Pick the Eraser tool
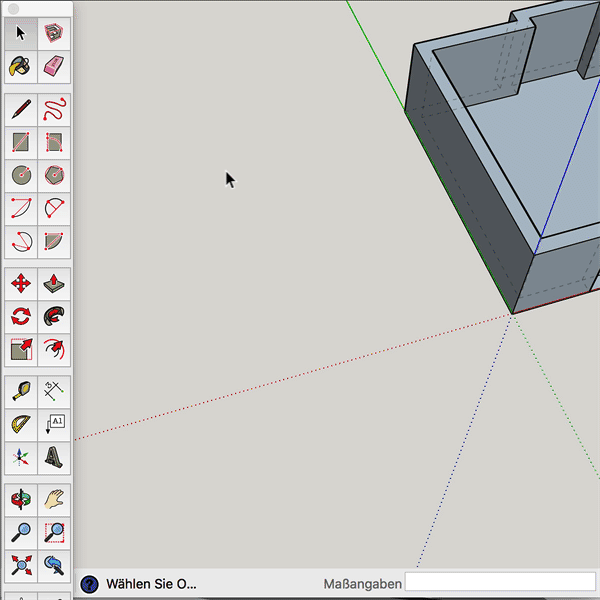This screenshot has width=600, height=600. click(54, 67)
